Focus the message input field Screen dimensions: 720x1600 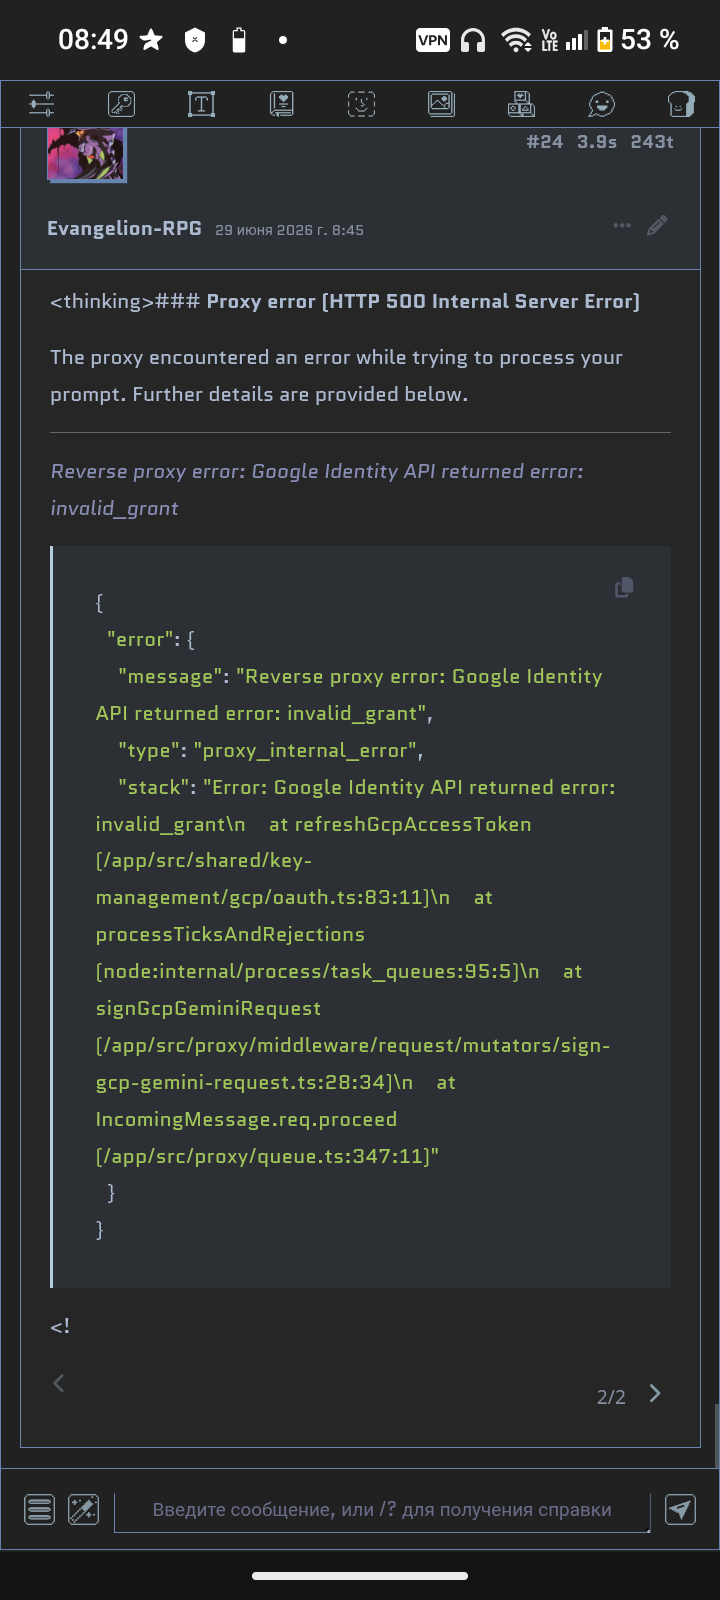coord(382,1511)
